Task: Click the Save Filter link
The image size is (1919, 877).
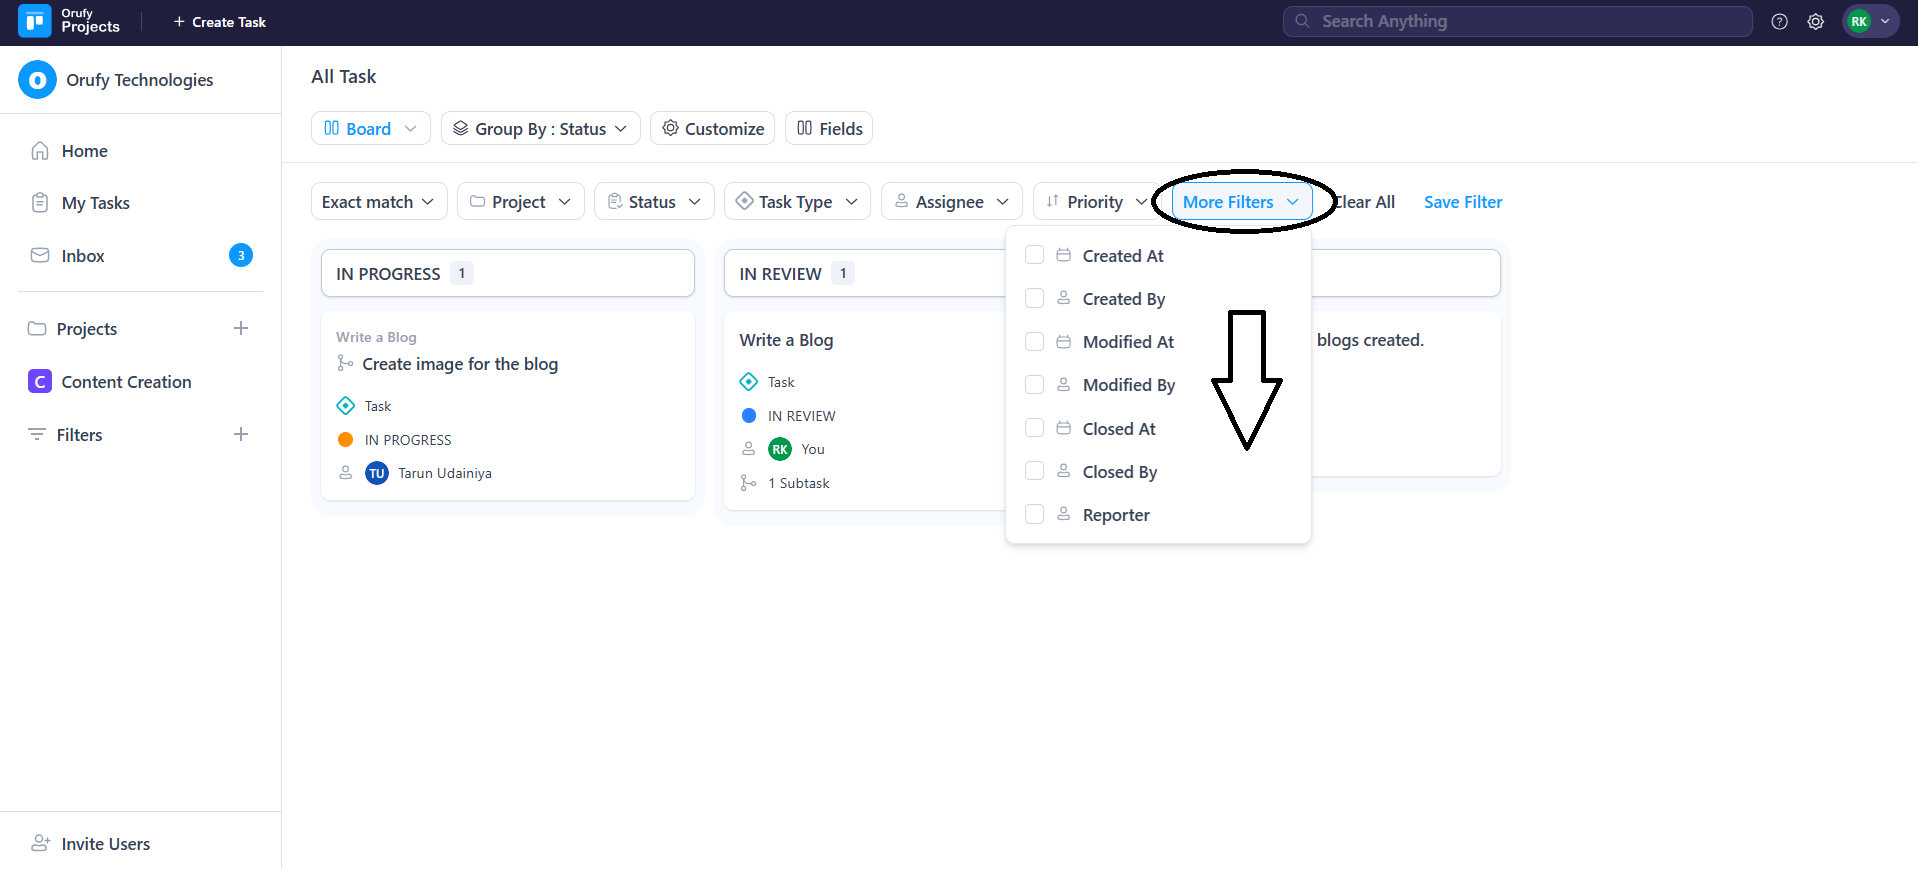Action: click(1462, 202)
